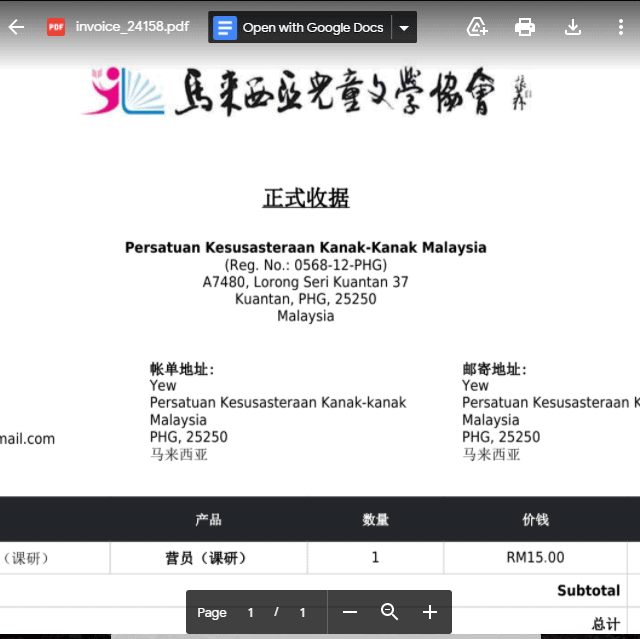This screenshot has width=640, height=639.
Task: Click the 产品 column header
Action: (x=208, y=520)
